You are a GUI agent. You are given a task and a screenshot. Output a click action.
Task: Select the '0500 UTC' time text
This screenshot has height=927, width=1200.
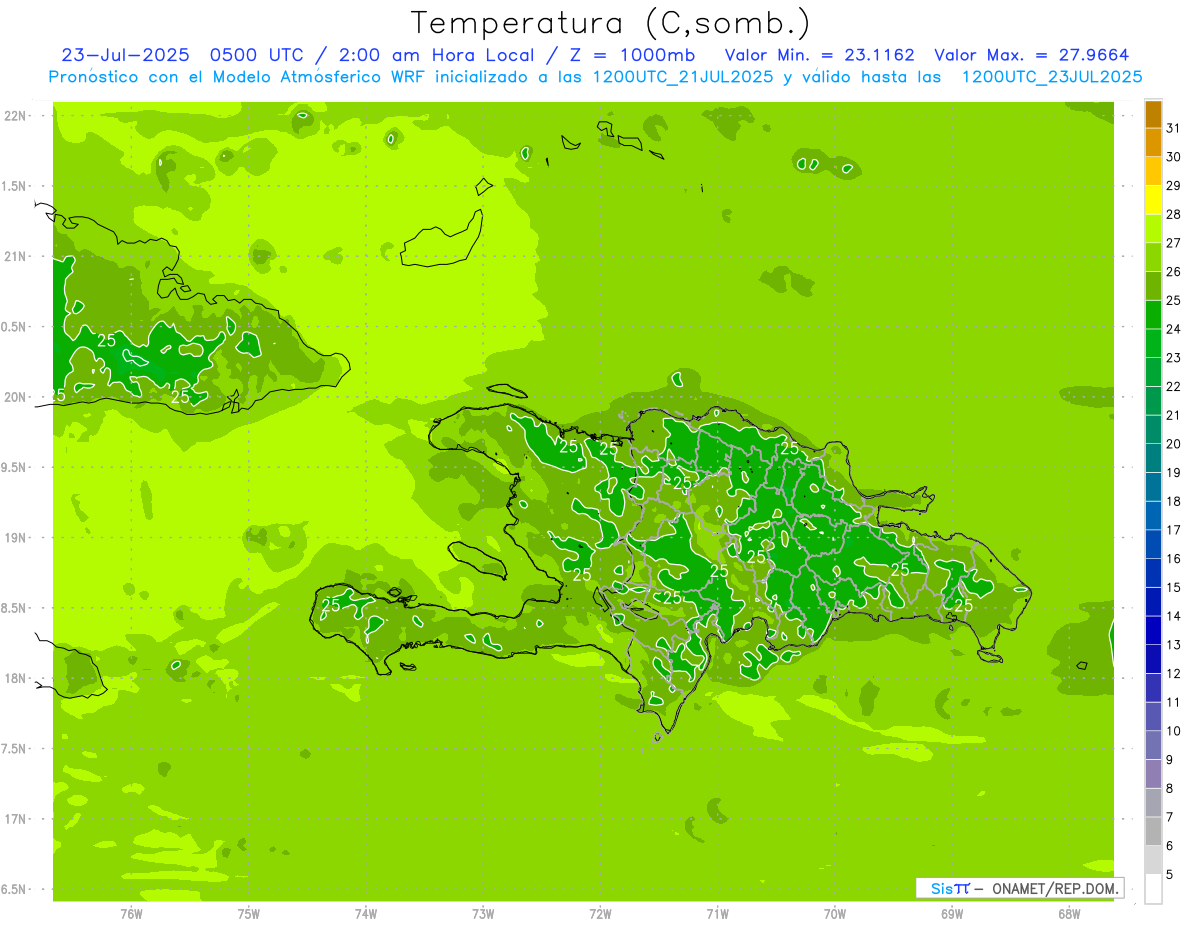[255, 55]
